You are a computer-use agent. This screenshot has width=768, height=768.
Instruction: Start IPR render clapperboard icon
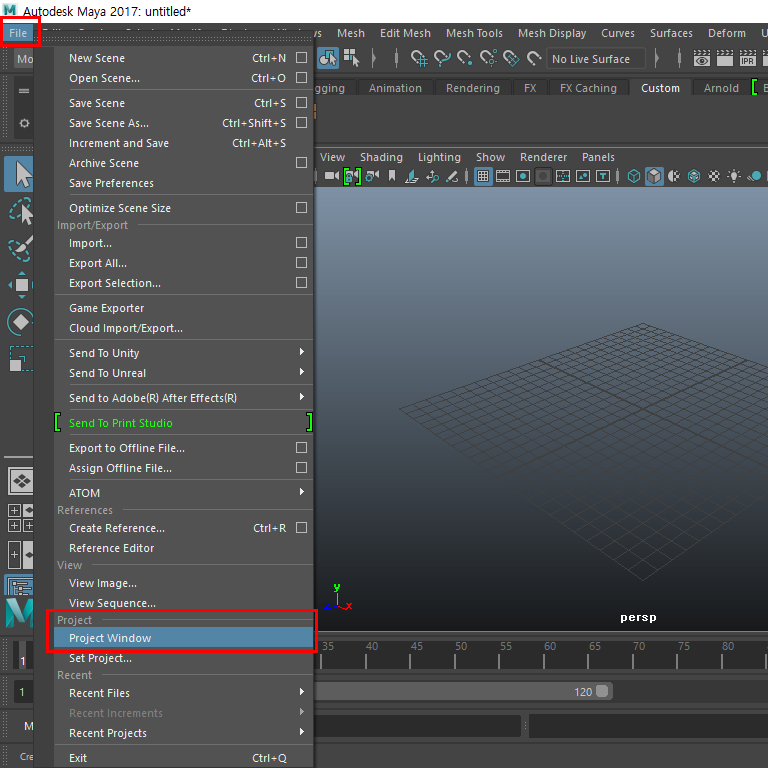tap(747, 58)
